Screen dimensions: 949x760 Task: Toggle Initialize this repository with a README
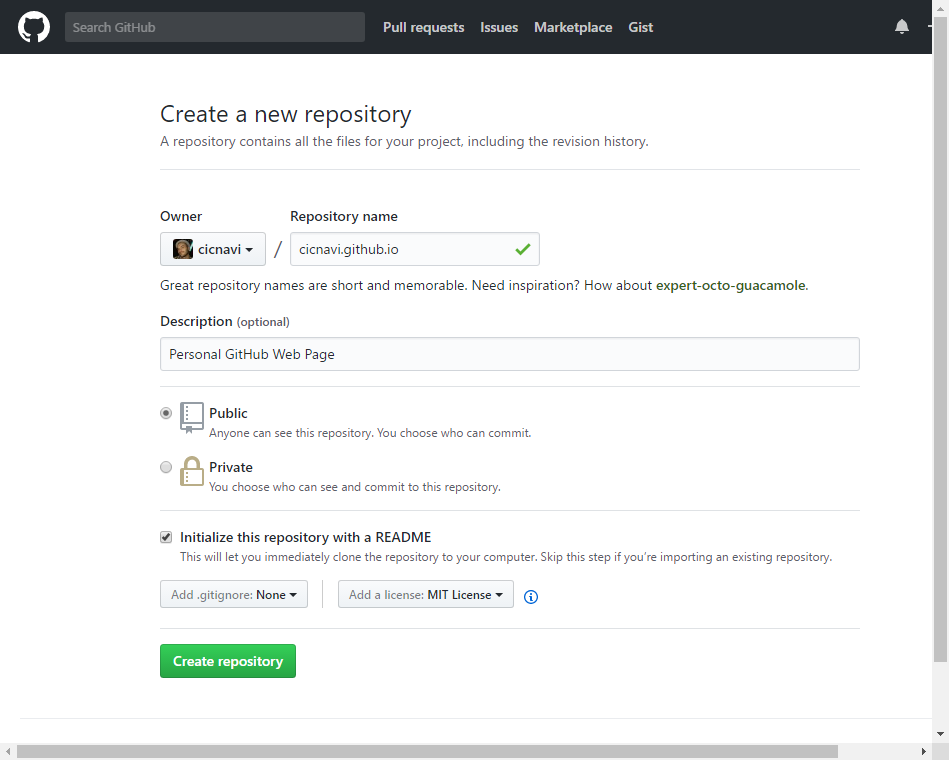click(166, 537)
